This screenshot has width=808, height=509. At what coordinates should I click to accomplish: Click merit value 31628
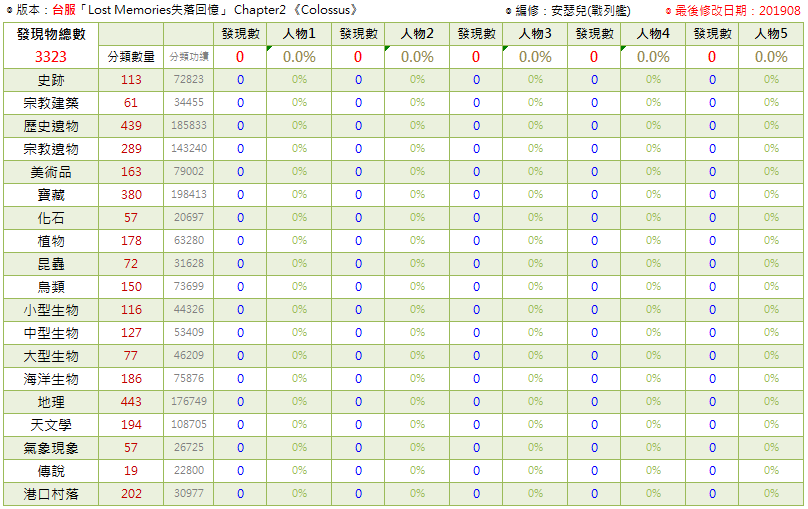189,263
